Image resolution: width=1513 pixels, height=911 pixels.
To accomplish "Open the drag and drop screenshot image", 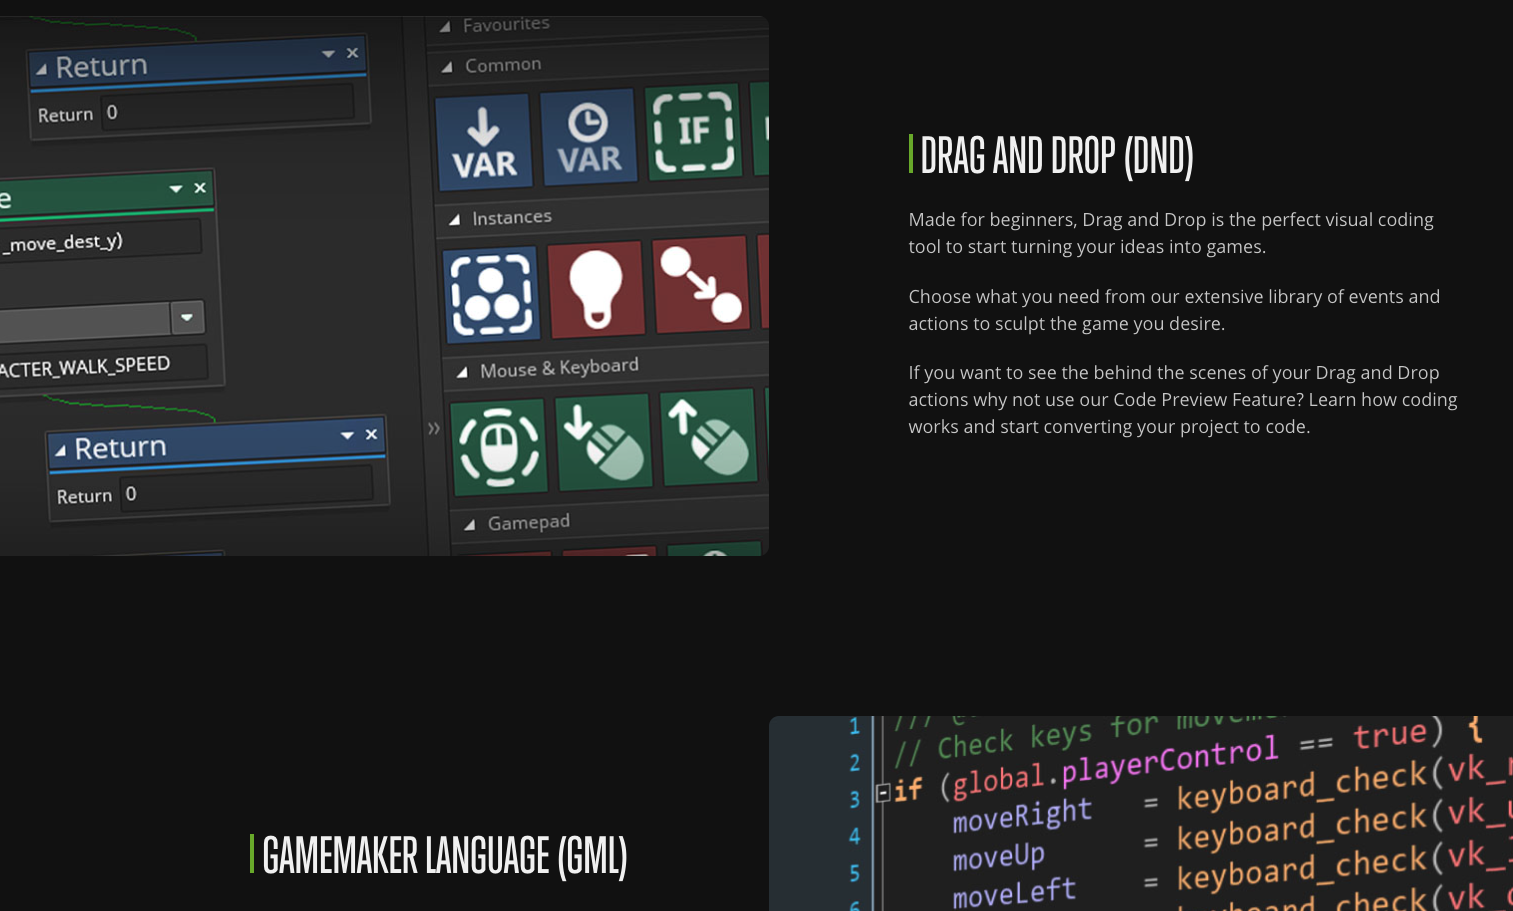I will pyautogui.click(x=384, y=286).
